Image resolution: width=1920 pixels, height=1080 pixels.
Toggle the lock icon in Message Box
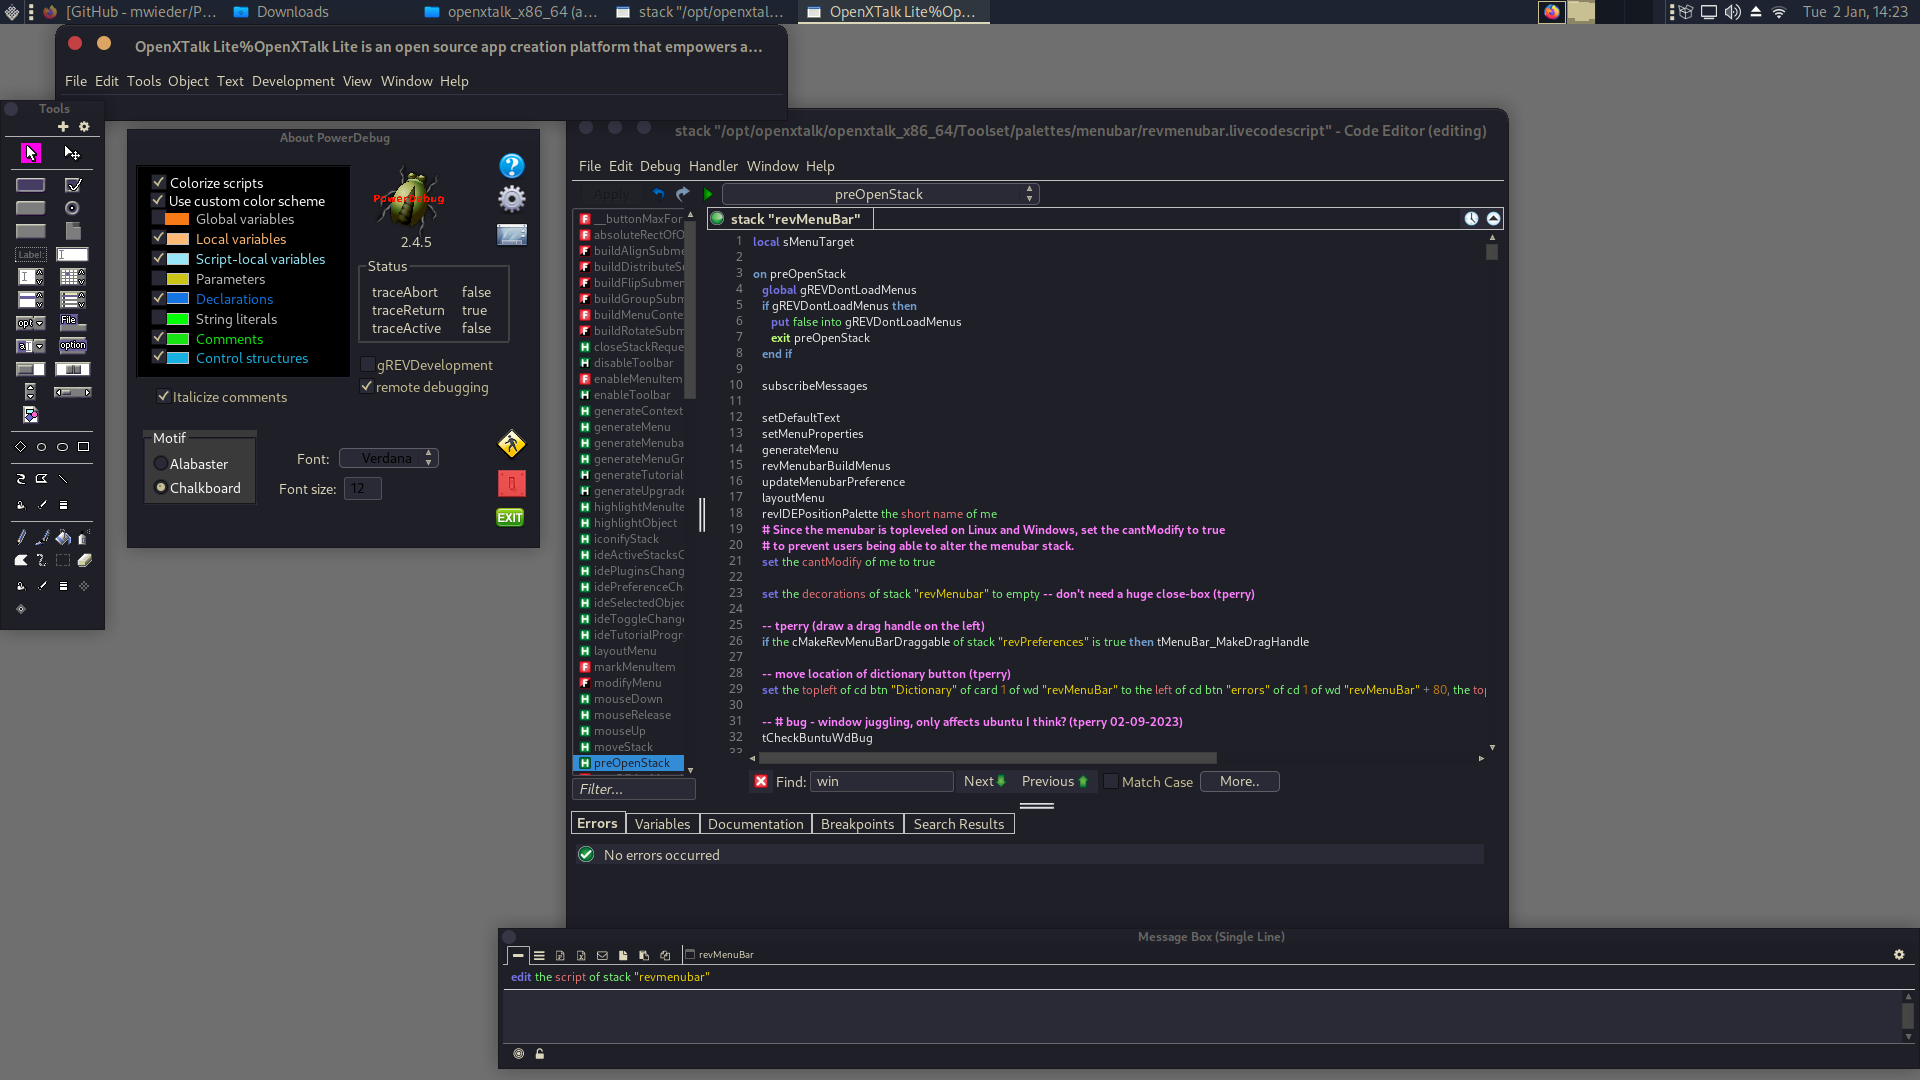540,1054
